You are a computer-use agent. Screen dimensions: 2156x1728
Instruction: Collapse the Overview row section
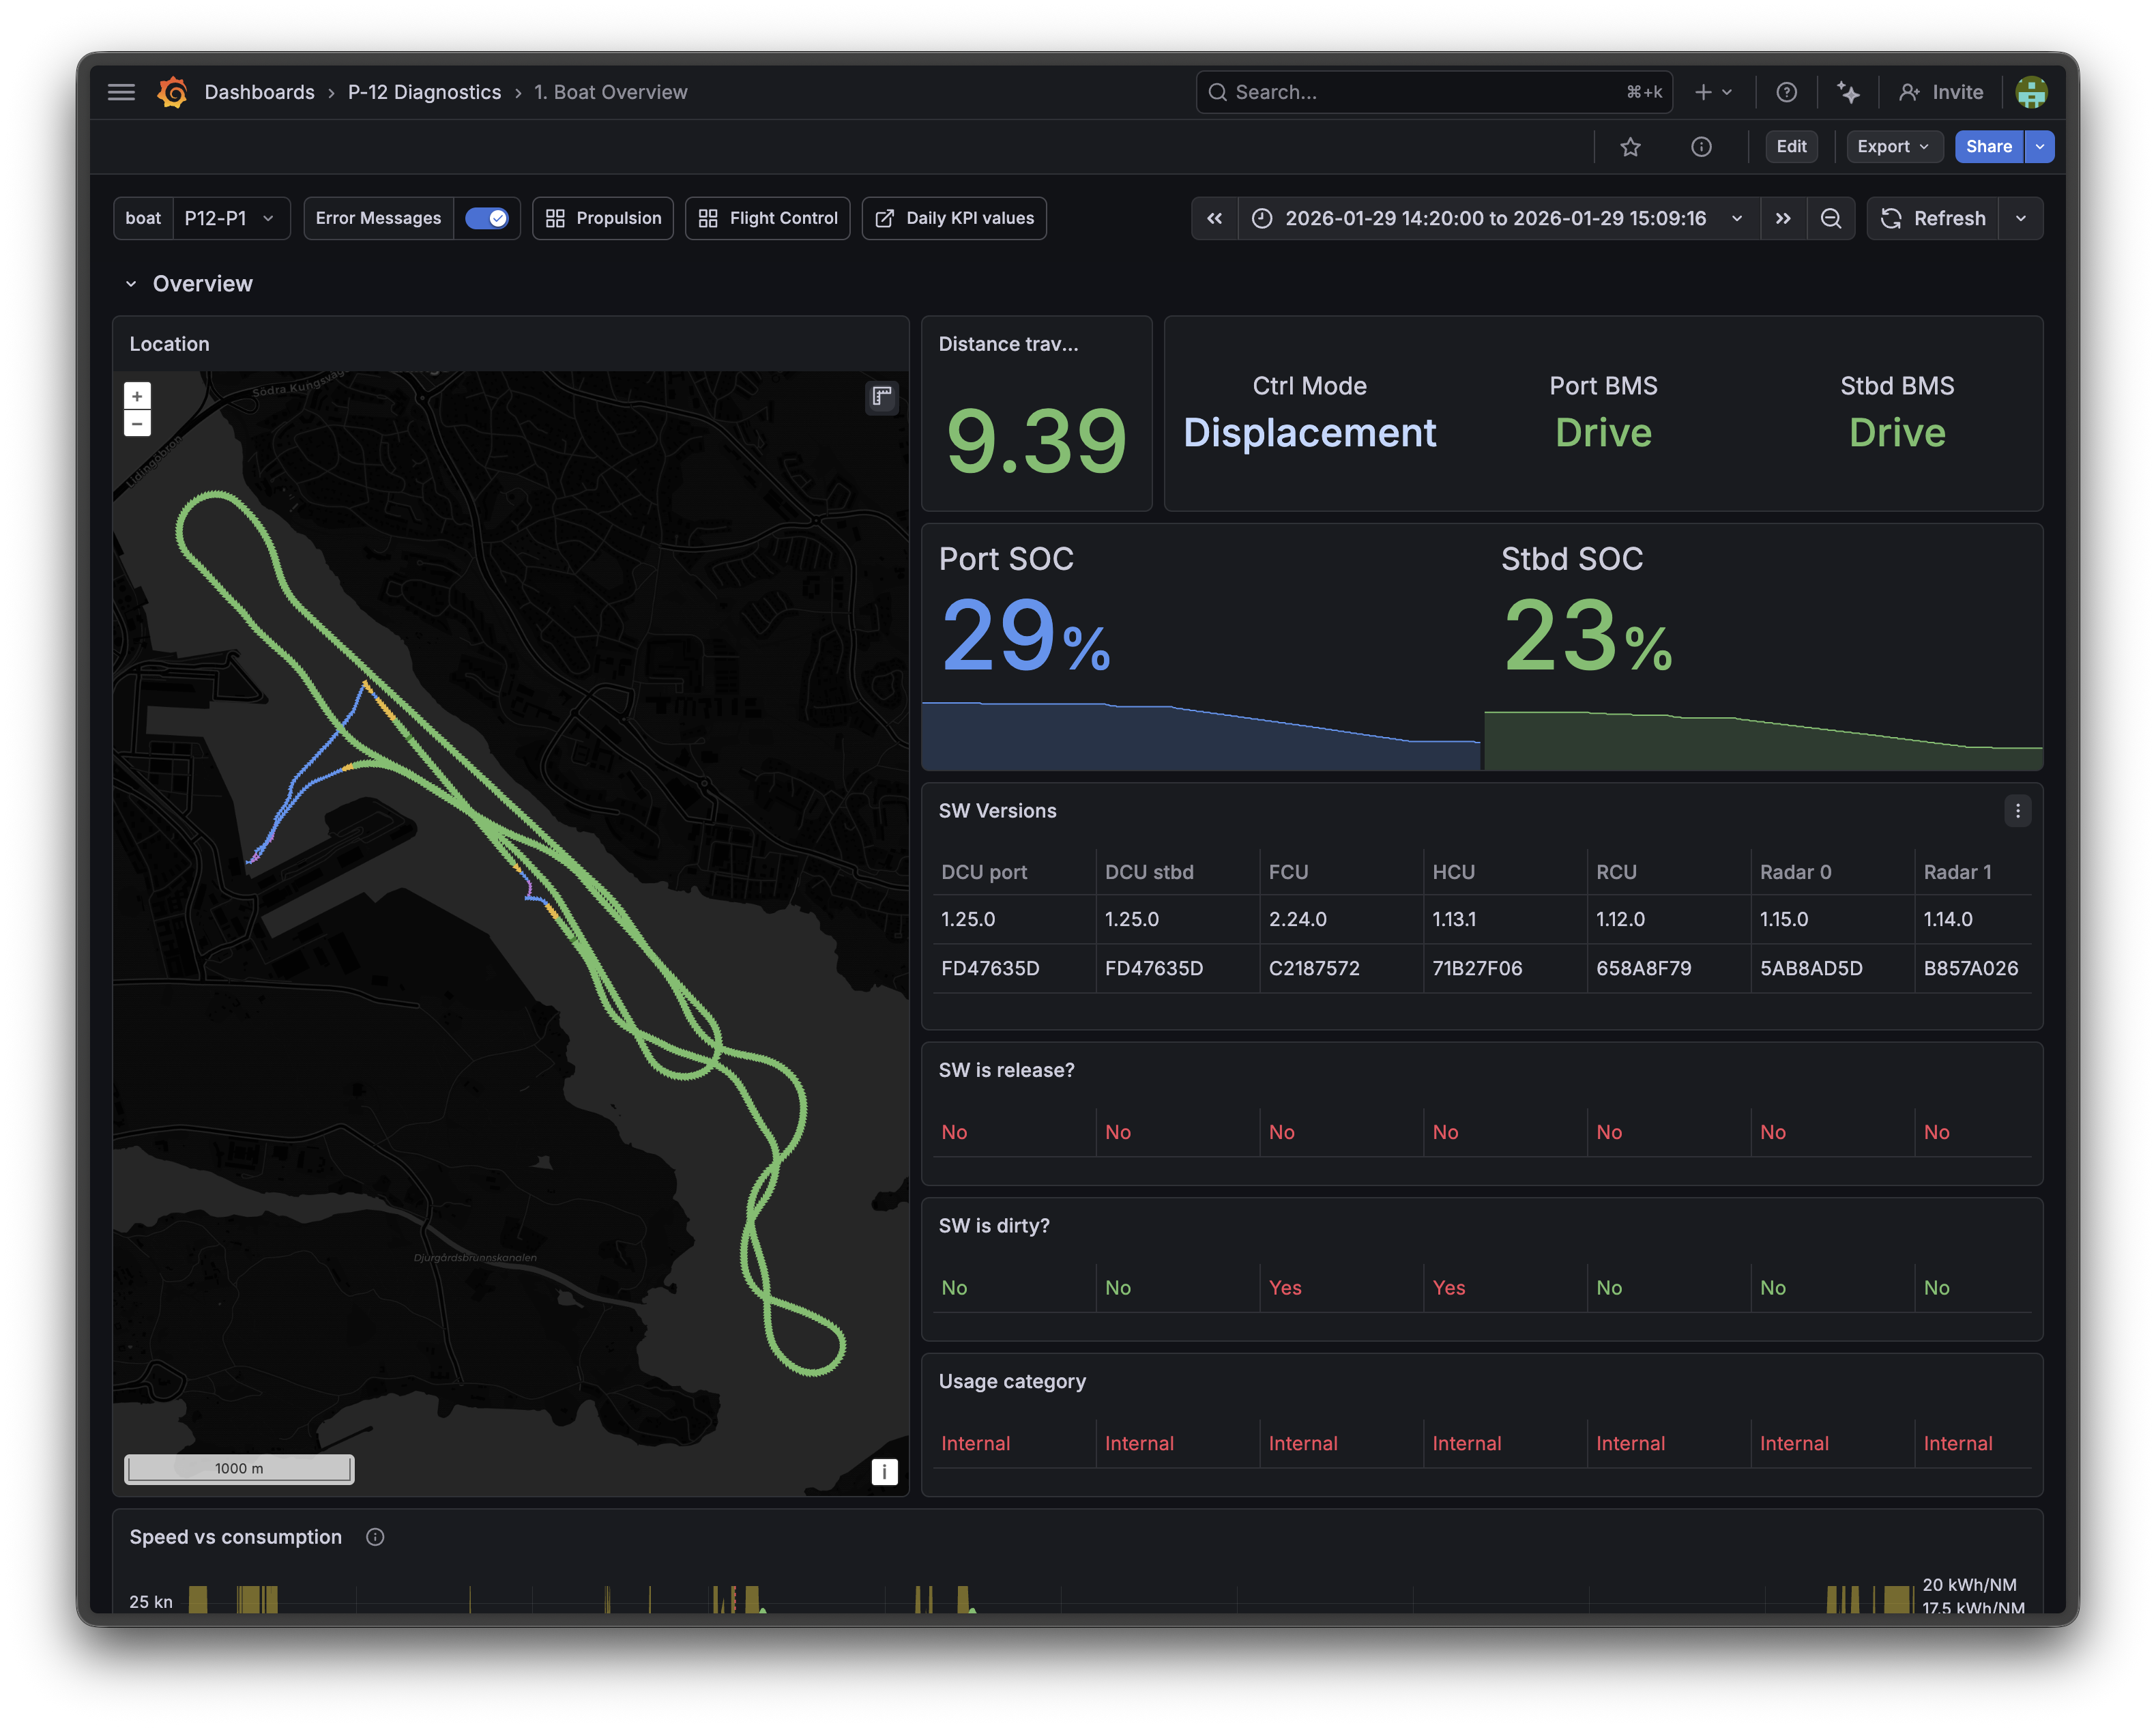[x=131, y=284]
